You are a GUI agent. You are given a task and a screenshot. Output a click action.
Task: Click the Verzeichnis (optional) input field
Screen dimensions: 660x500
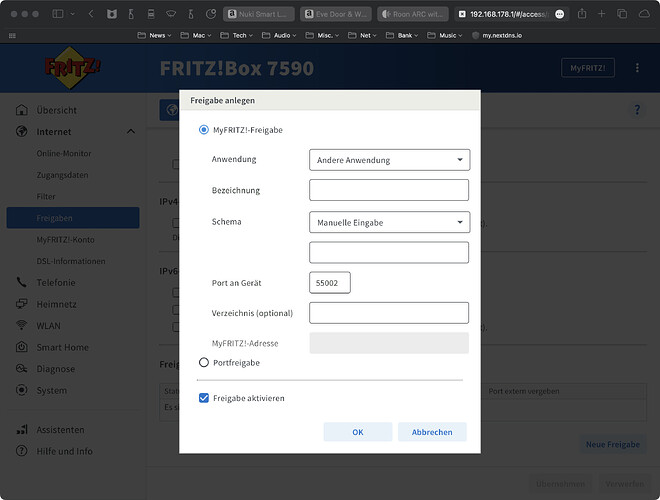[389, 313]
